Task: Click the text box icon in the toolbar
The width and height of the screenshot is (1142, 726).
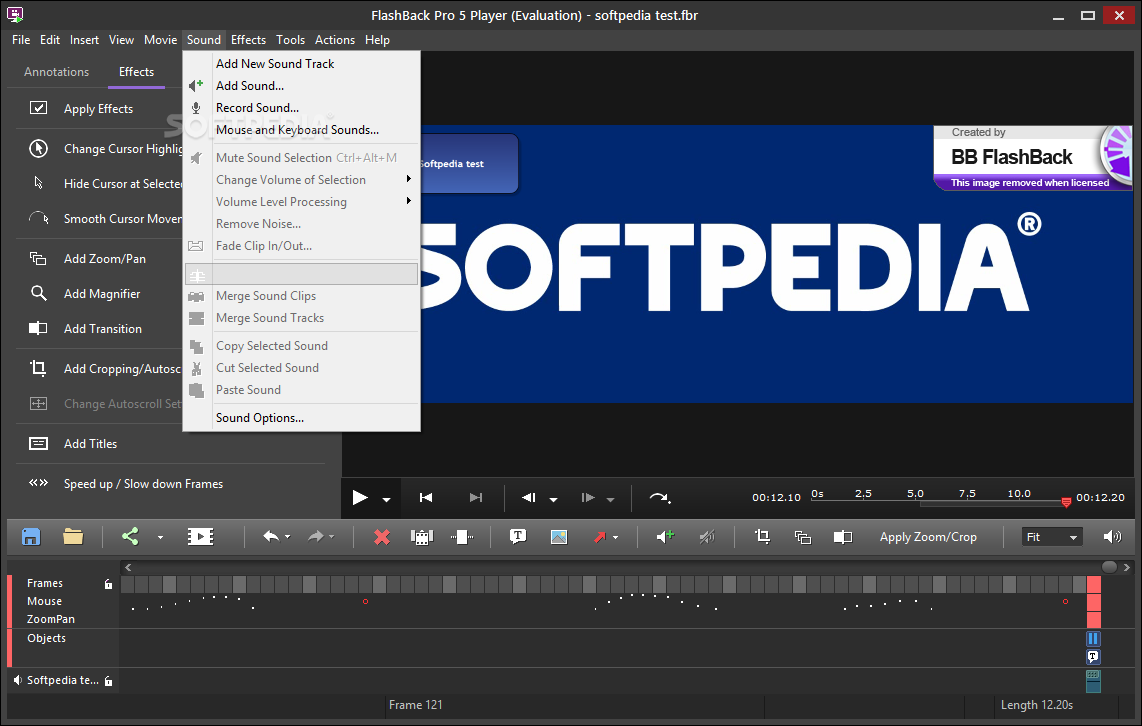Action: click(x=518, y=537)
